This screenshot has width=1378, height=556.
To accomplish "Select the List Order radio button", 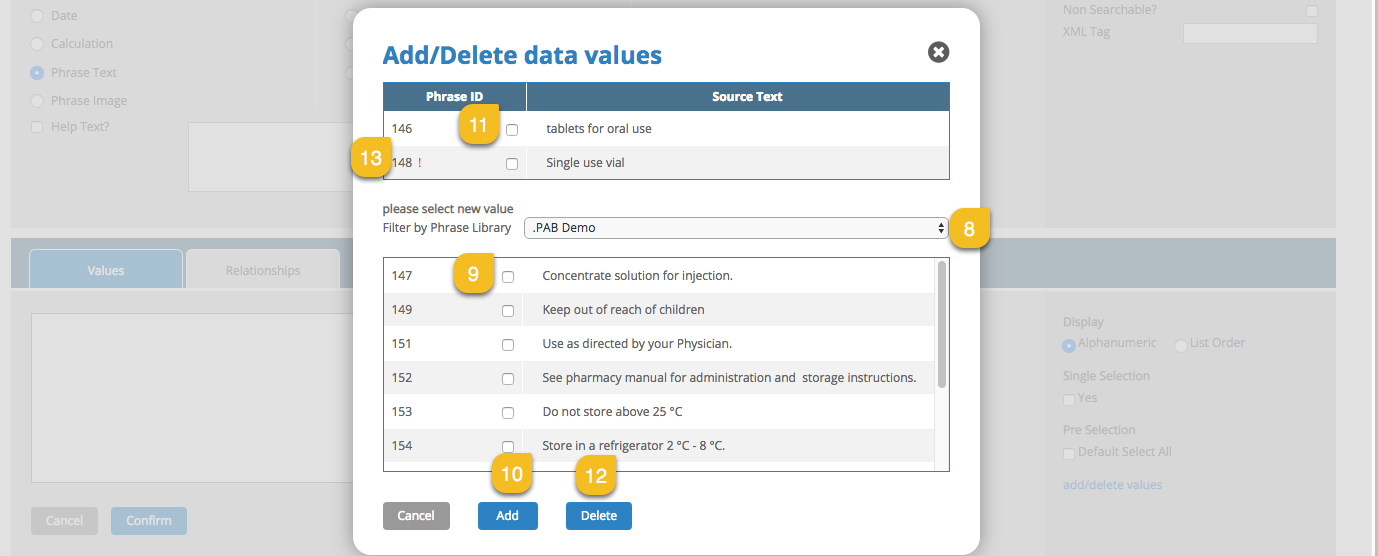I will (x=1181, y=345).
